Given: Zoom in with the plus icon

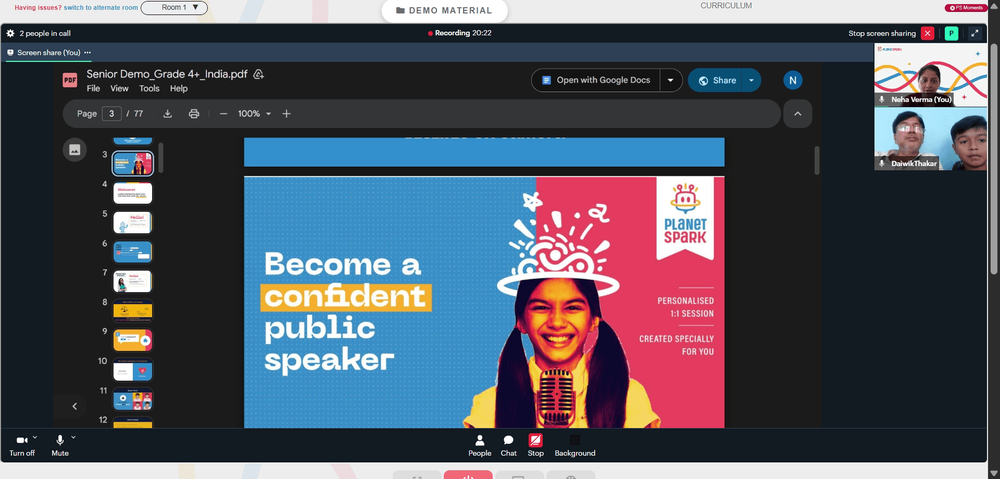Looking at the screenshot, I should pos(286,114).
